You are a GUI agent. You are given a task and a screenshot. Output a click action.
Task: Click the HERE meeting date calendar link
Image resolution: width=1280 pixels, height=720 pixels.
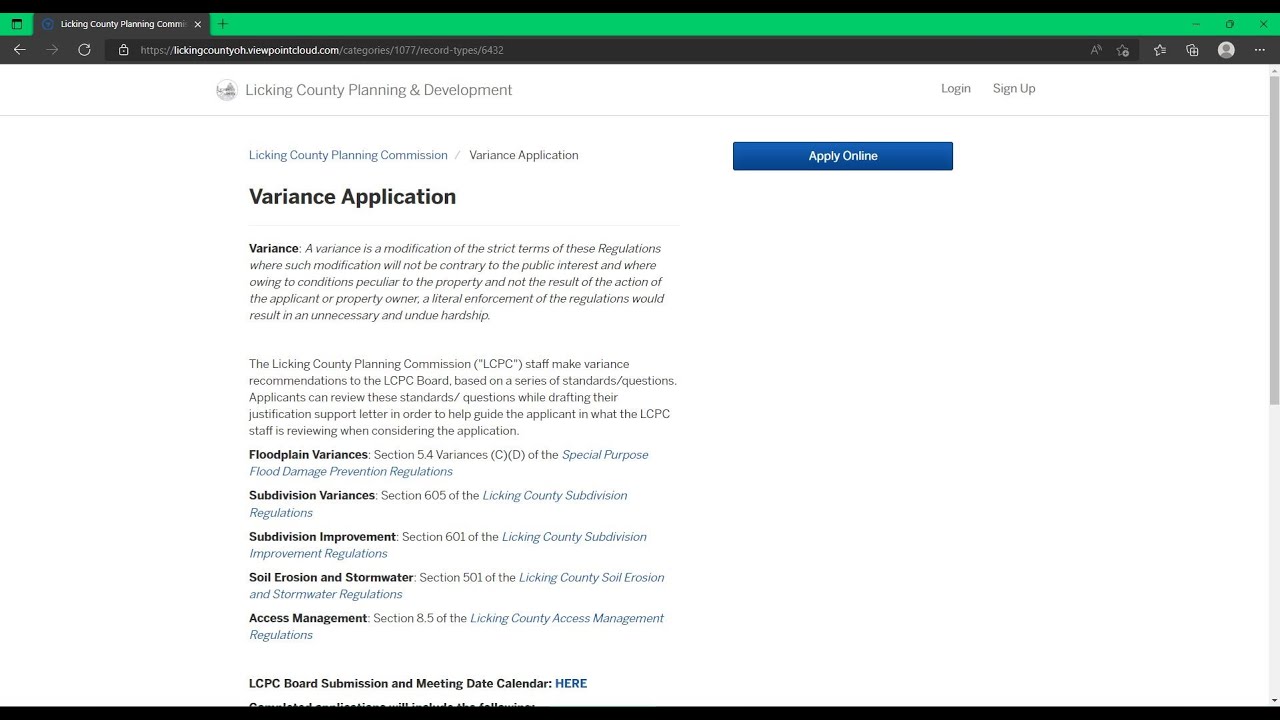coord(571,684)
